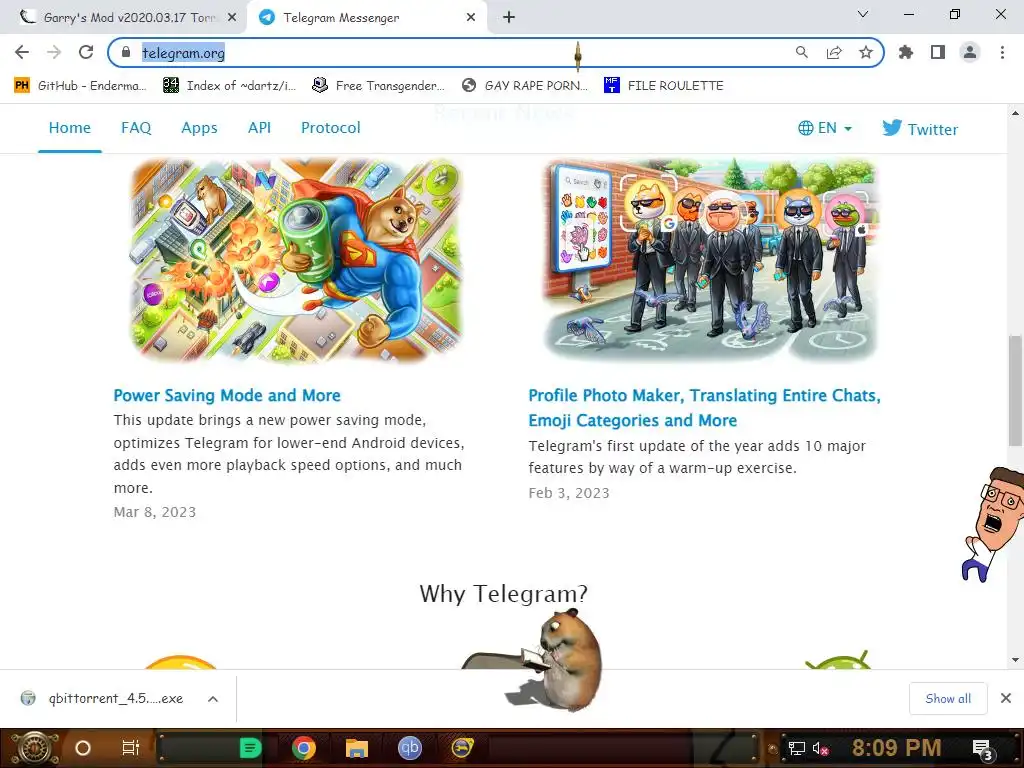Open qBittorrent from the taskbar
The image size is (1024, 768).
tap(409, 748)
